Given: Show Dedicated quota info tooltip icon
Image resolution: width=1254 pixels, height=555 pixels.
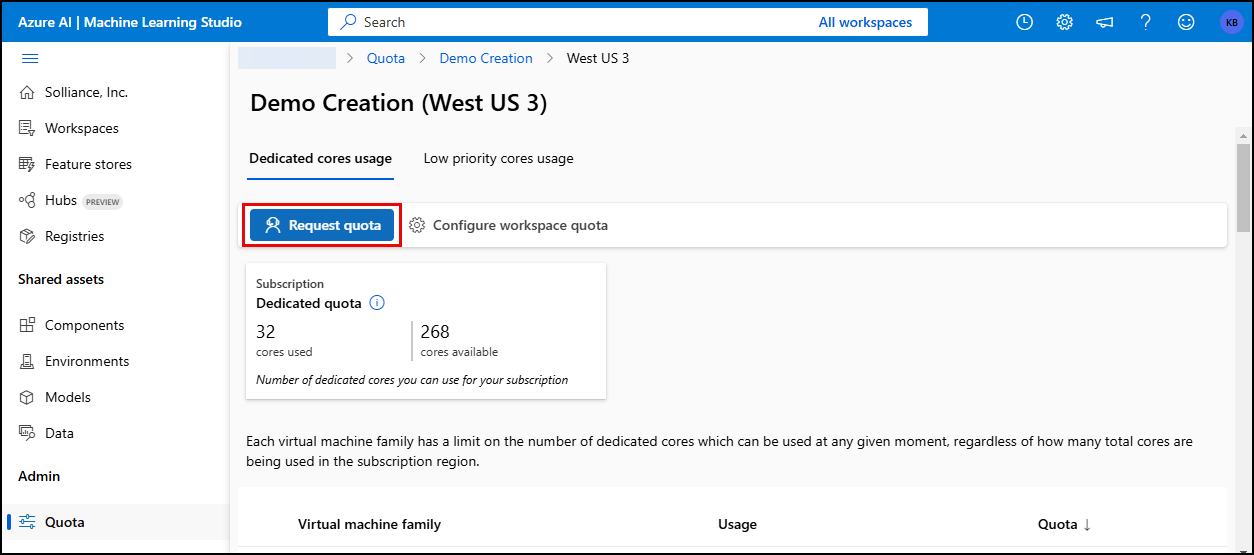Looking at the screenshot, I should (377, 303).
